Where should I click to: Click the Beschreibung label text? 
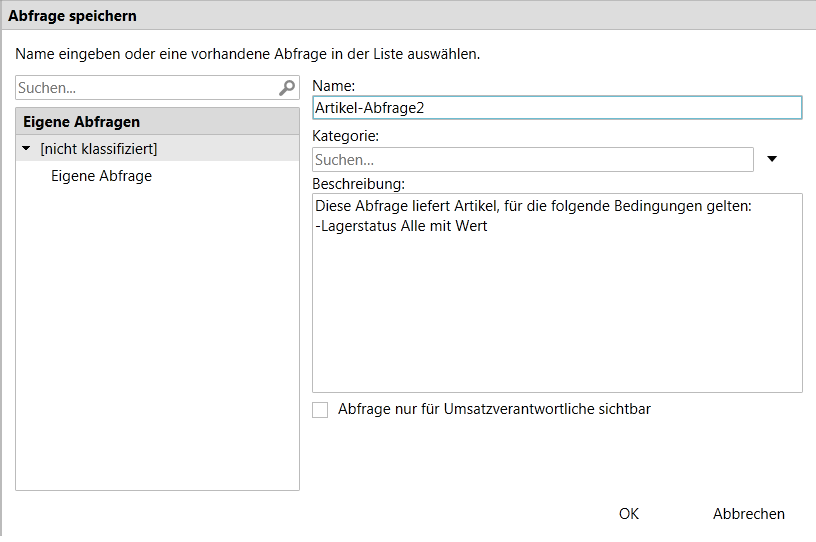tap(359, 184)
